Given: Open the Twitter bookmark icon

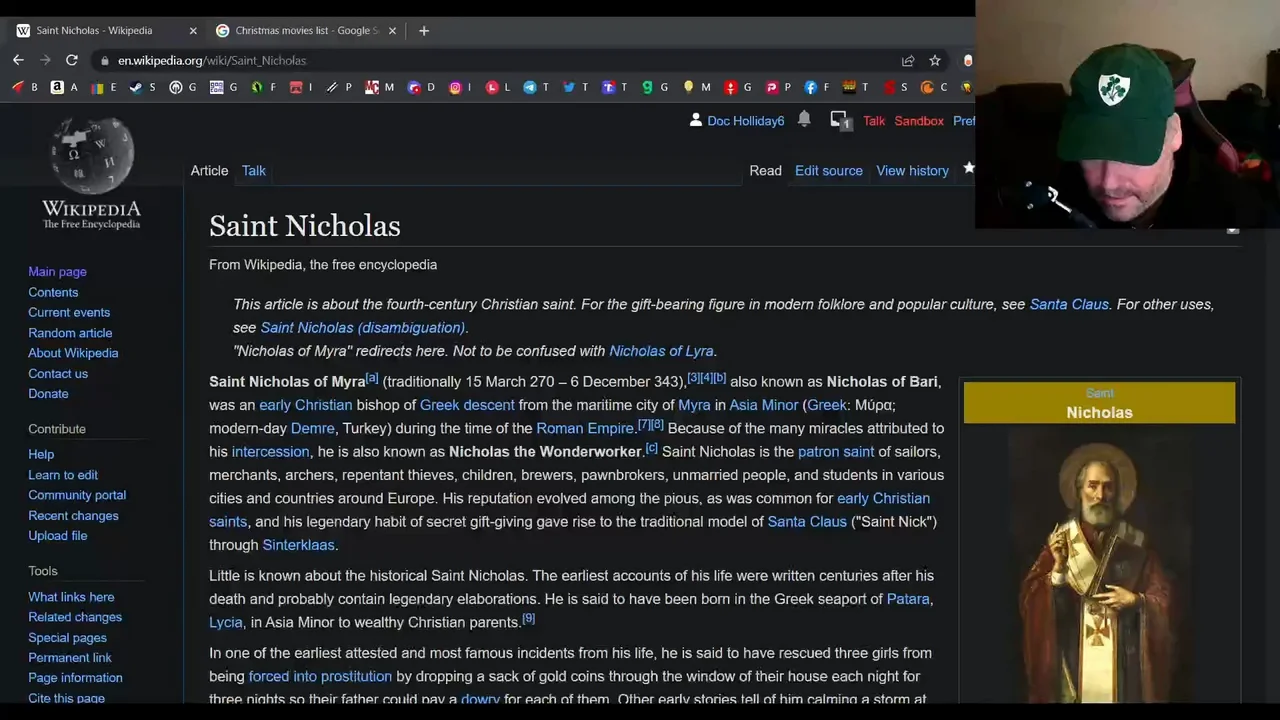Looking at the screenshot, I should (x=569, y=87).
